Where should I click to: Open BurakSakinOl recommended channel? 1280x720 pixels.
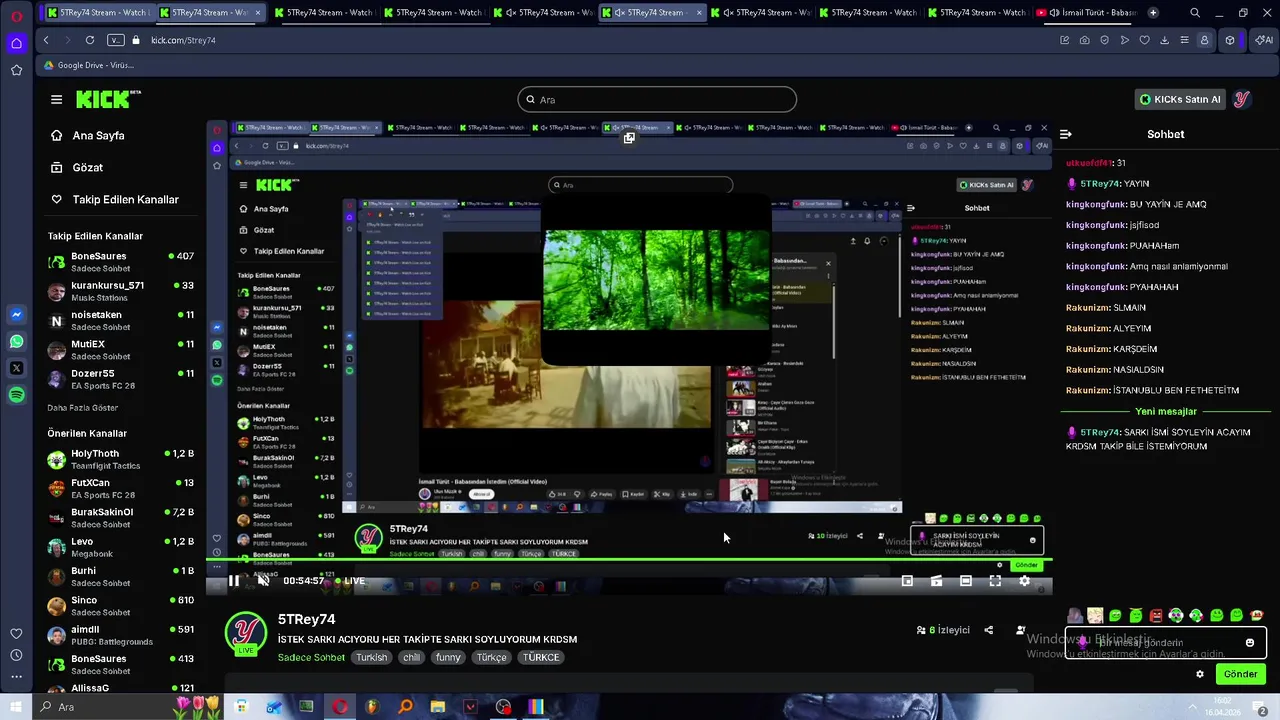(x=120, y=517)
